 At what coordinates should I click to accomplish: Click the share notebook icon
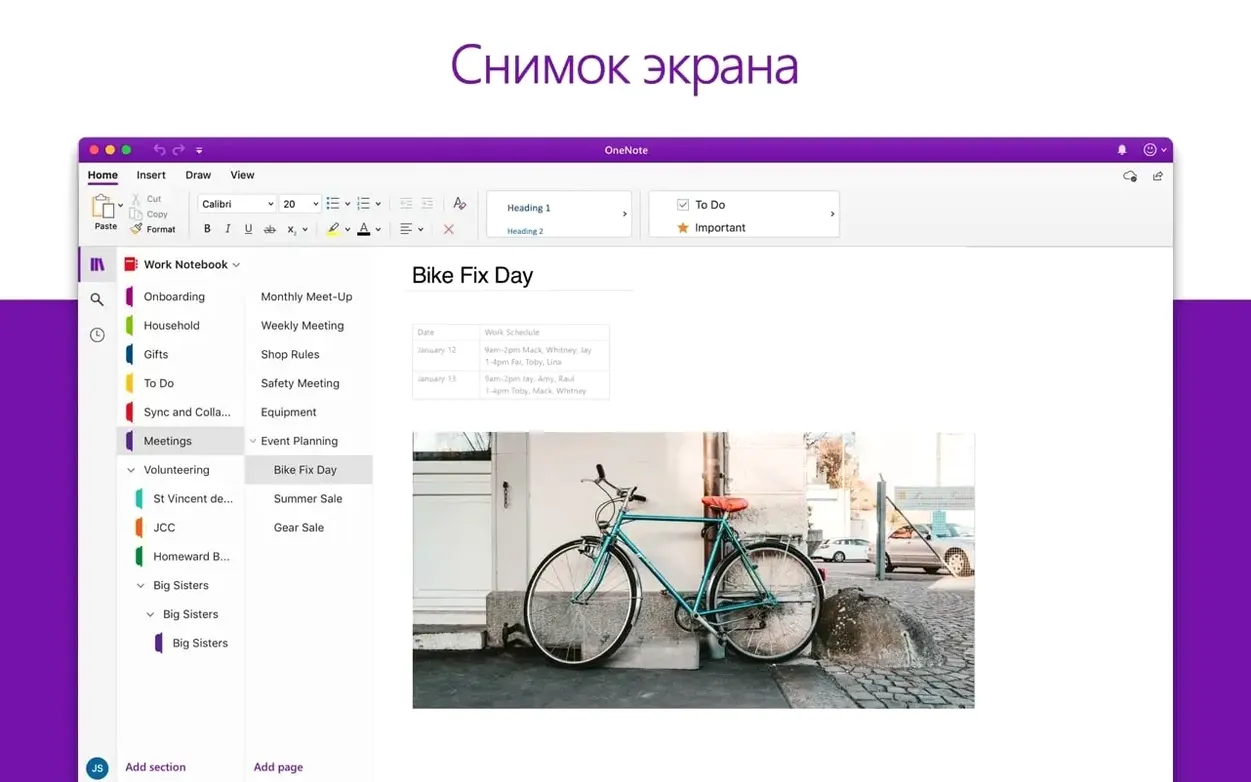pos(1158,176)
